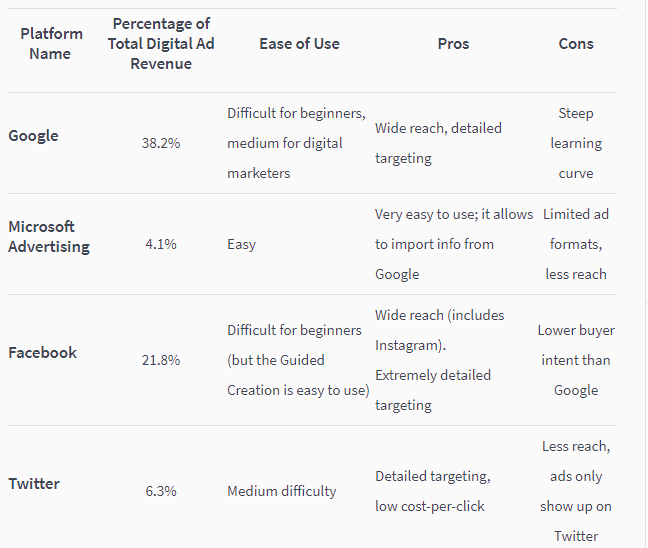This screenshot has width=648, height=548.
Task: Click the Cons column header
Action: pos(576,44)
